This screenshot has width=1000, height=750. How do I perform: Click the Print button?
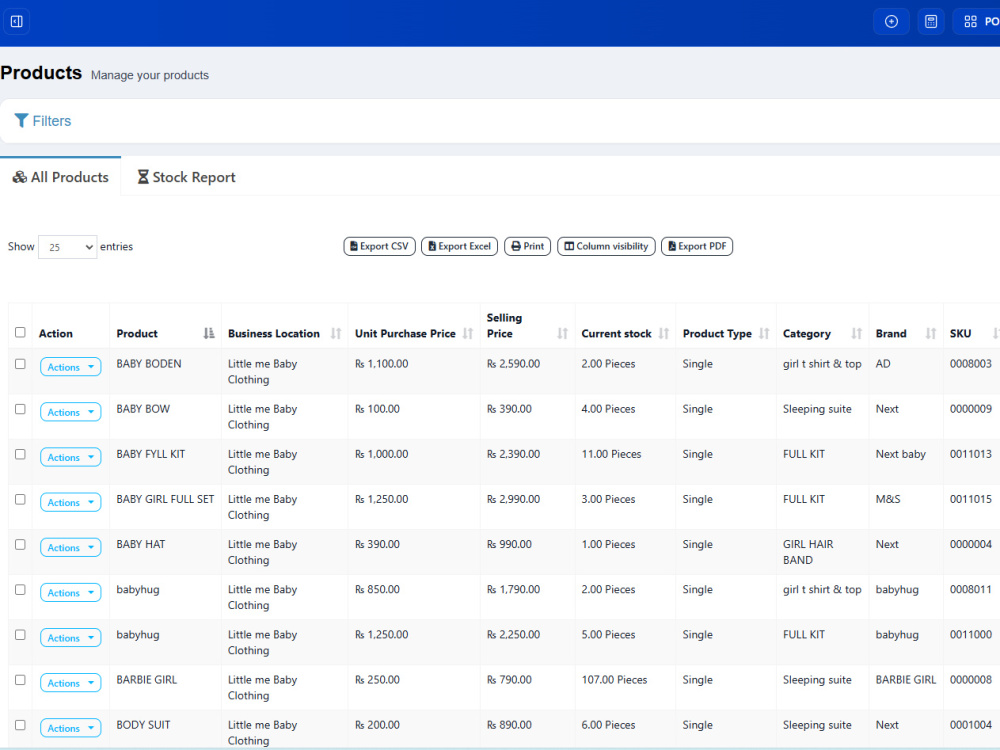(x=527, y=246)
